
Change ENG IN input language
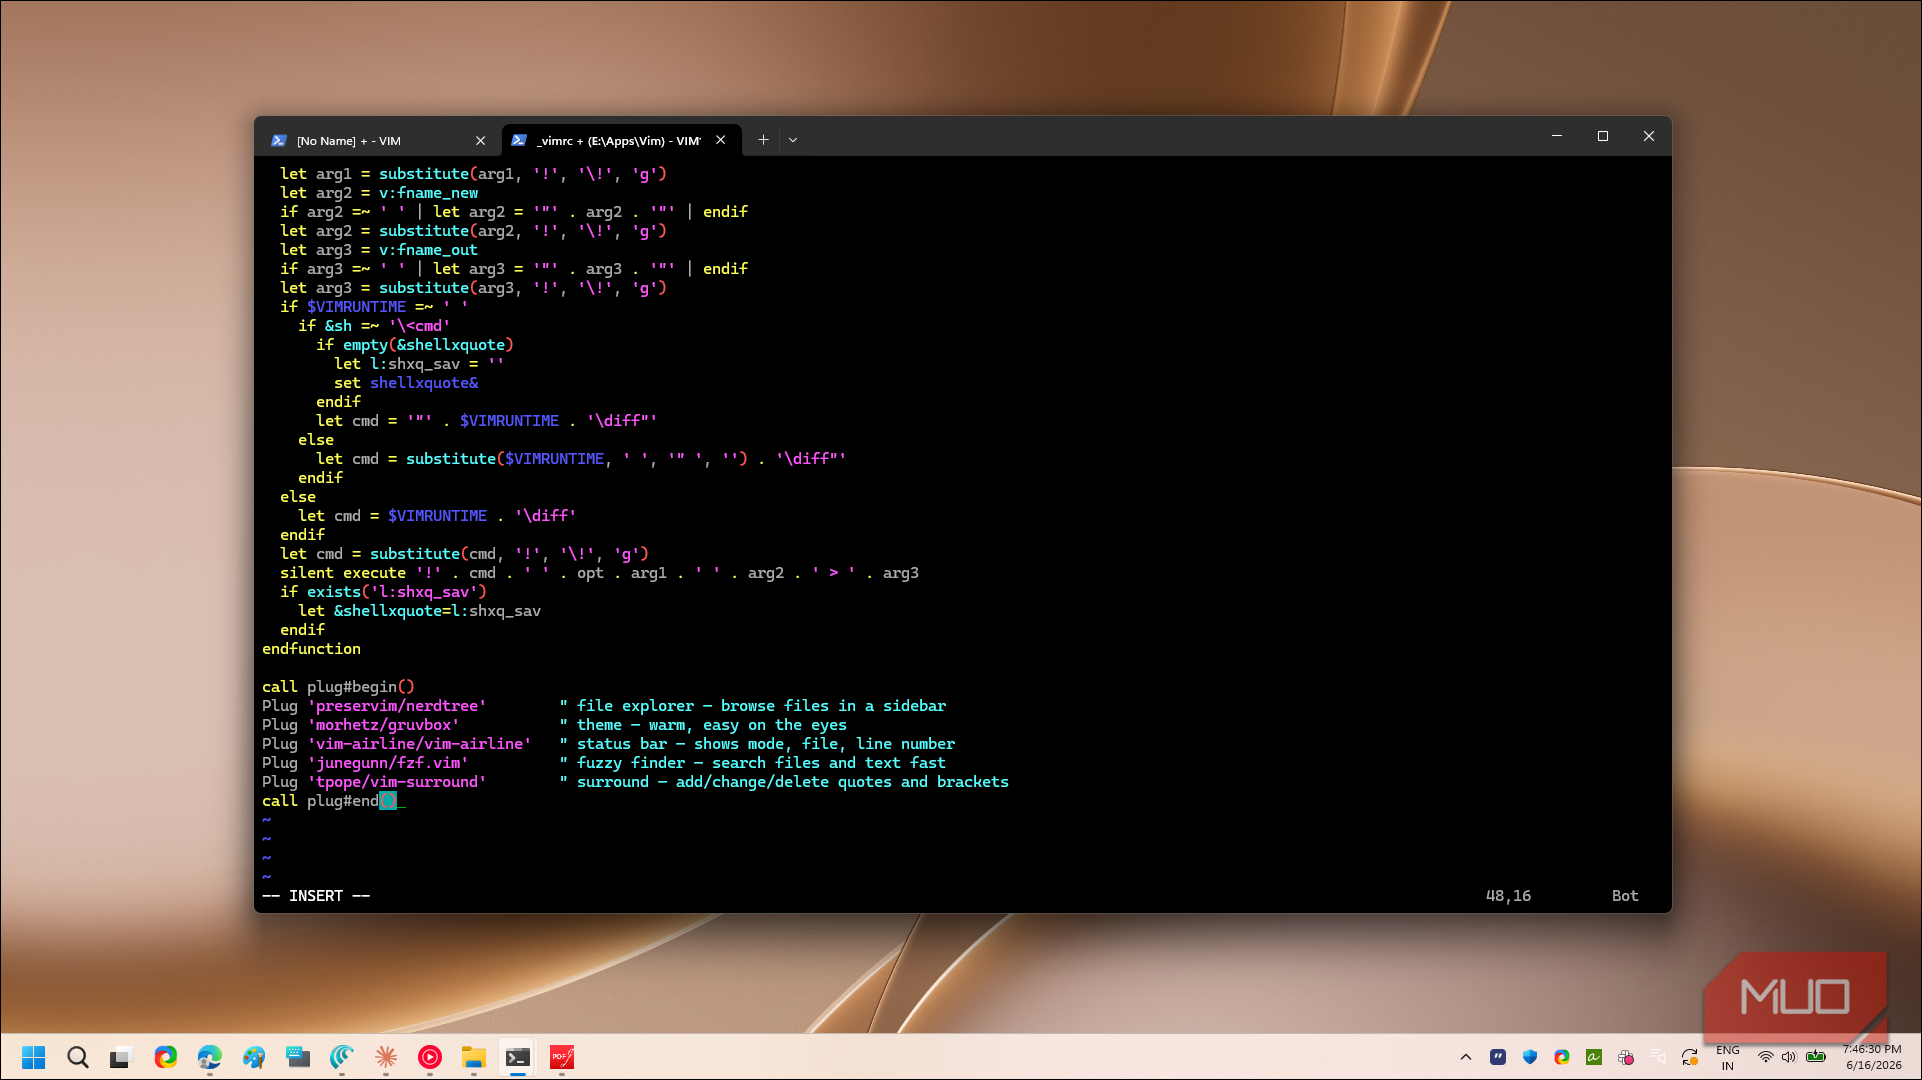[x=1728, y=1057]
